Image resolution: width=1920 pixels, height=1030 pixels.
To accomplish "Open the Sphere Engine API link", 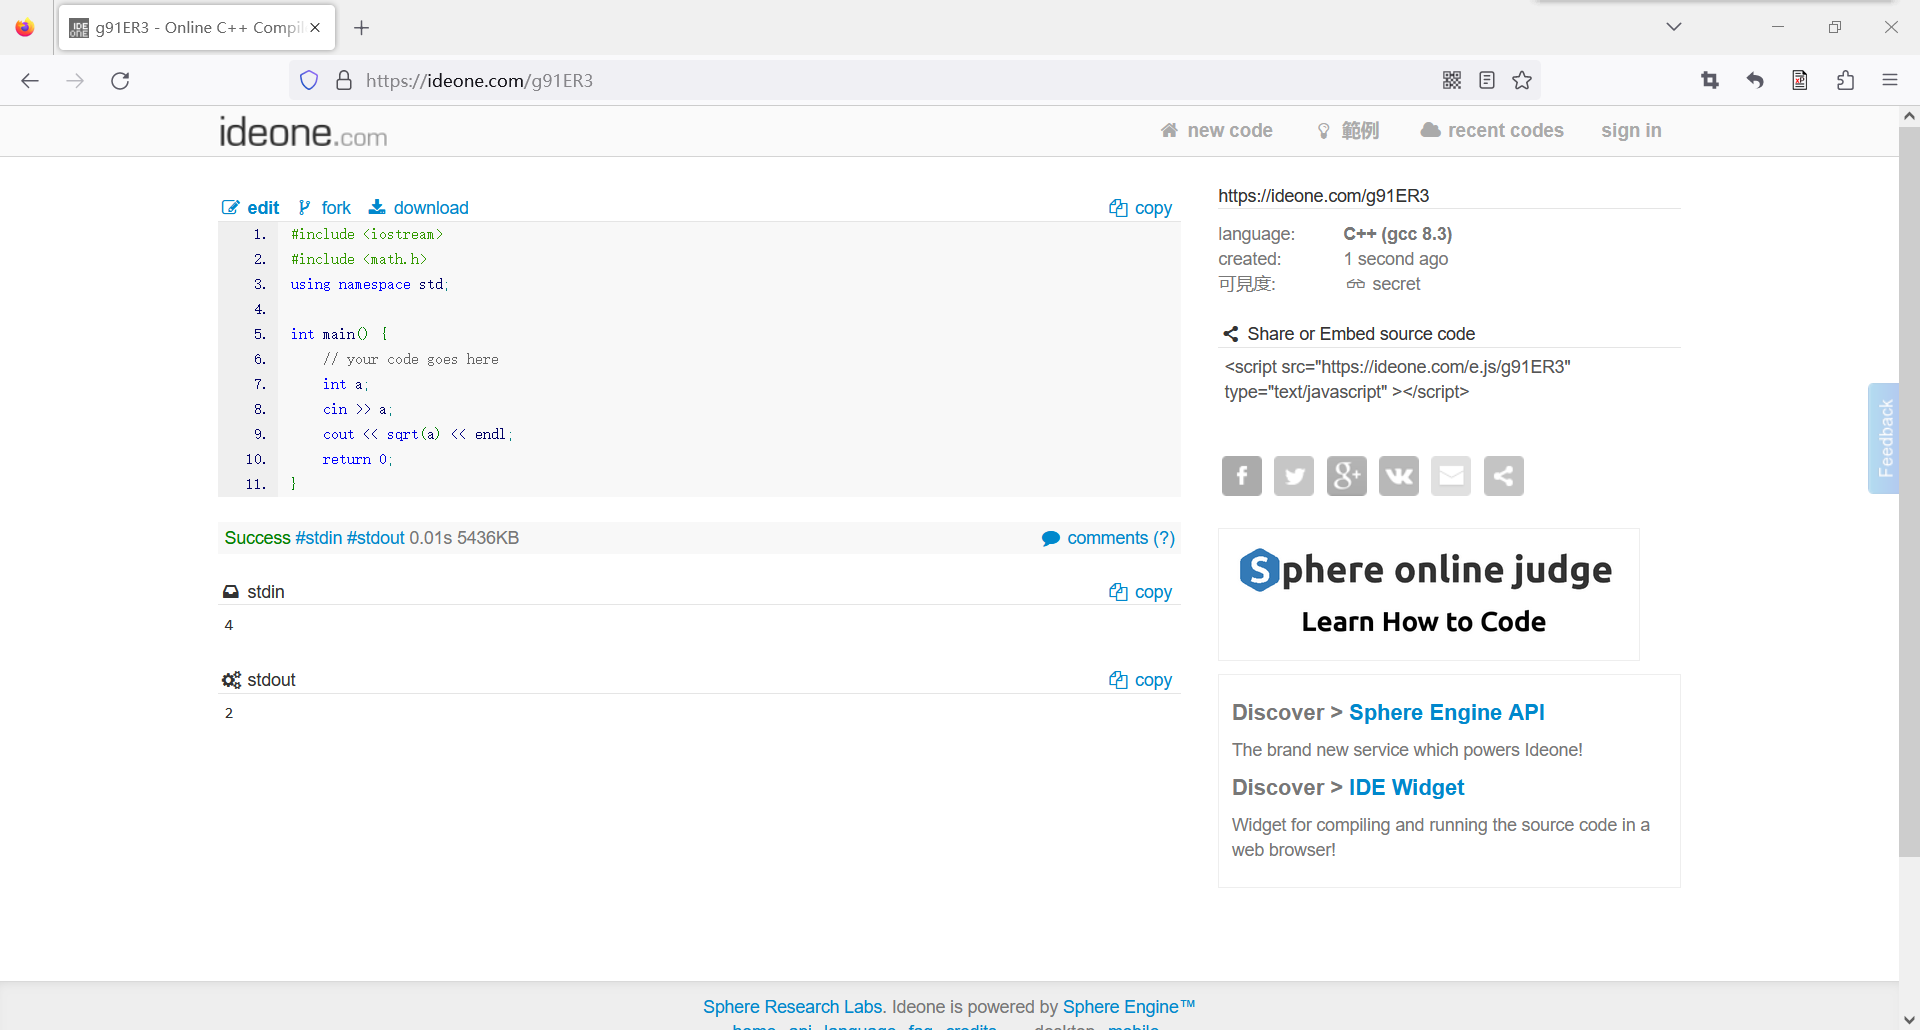I will click(x=1446, y=713).
